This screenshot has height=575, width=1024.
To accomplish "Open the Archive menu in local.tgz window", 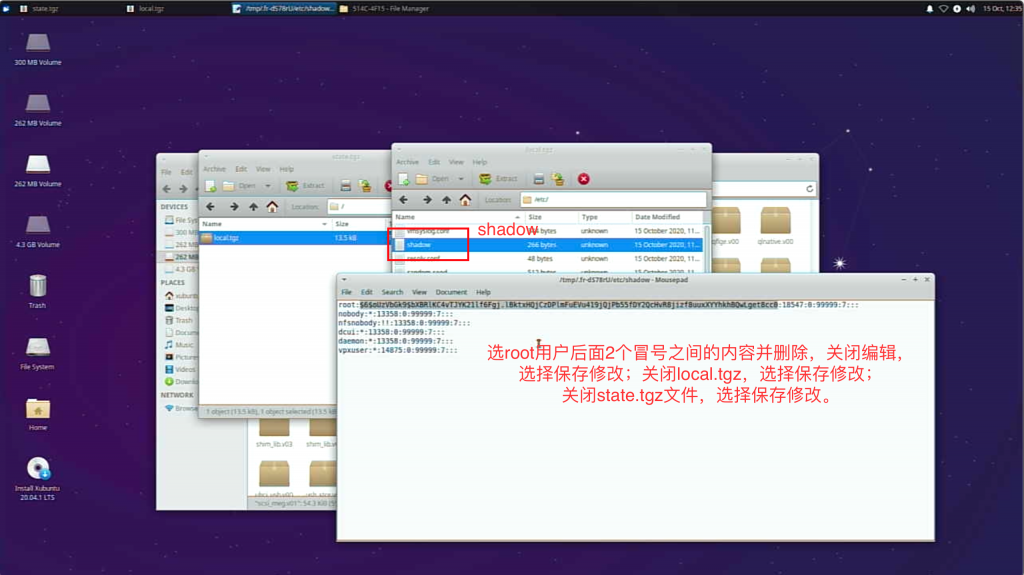I will (407, 162).
